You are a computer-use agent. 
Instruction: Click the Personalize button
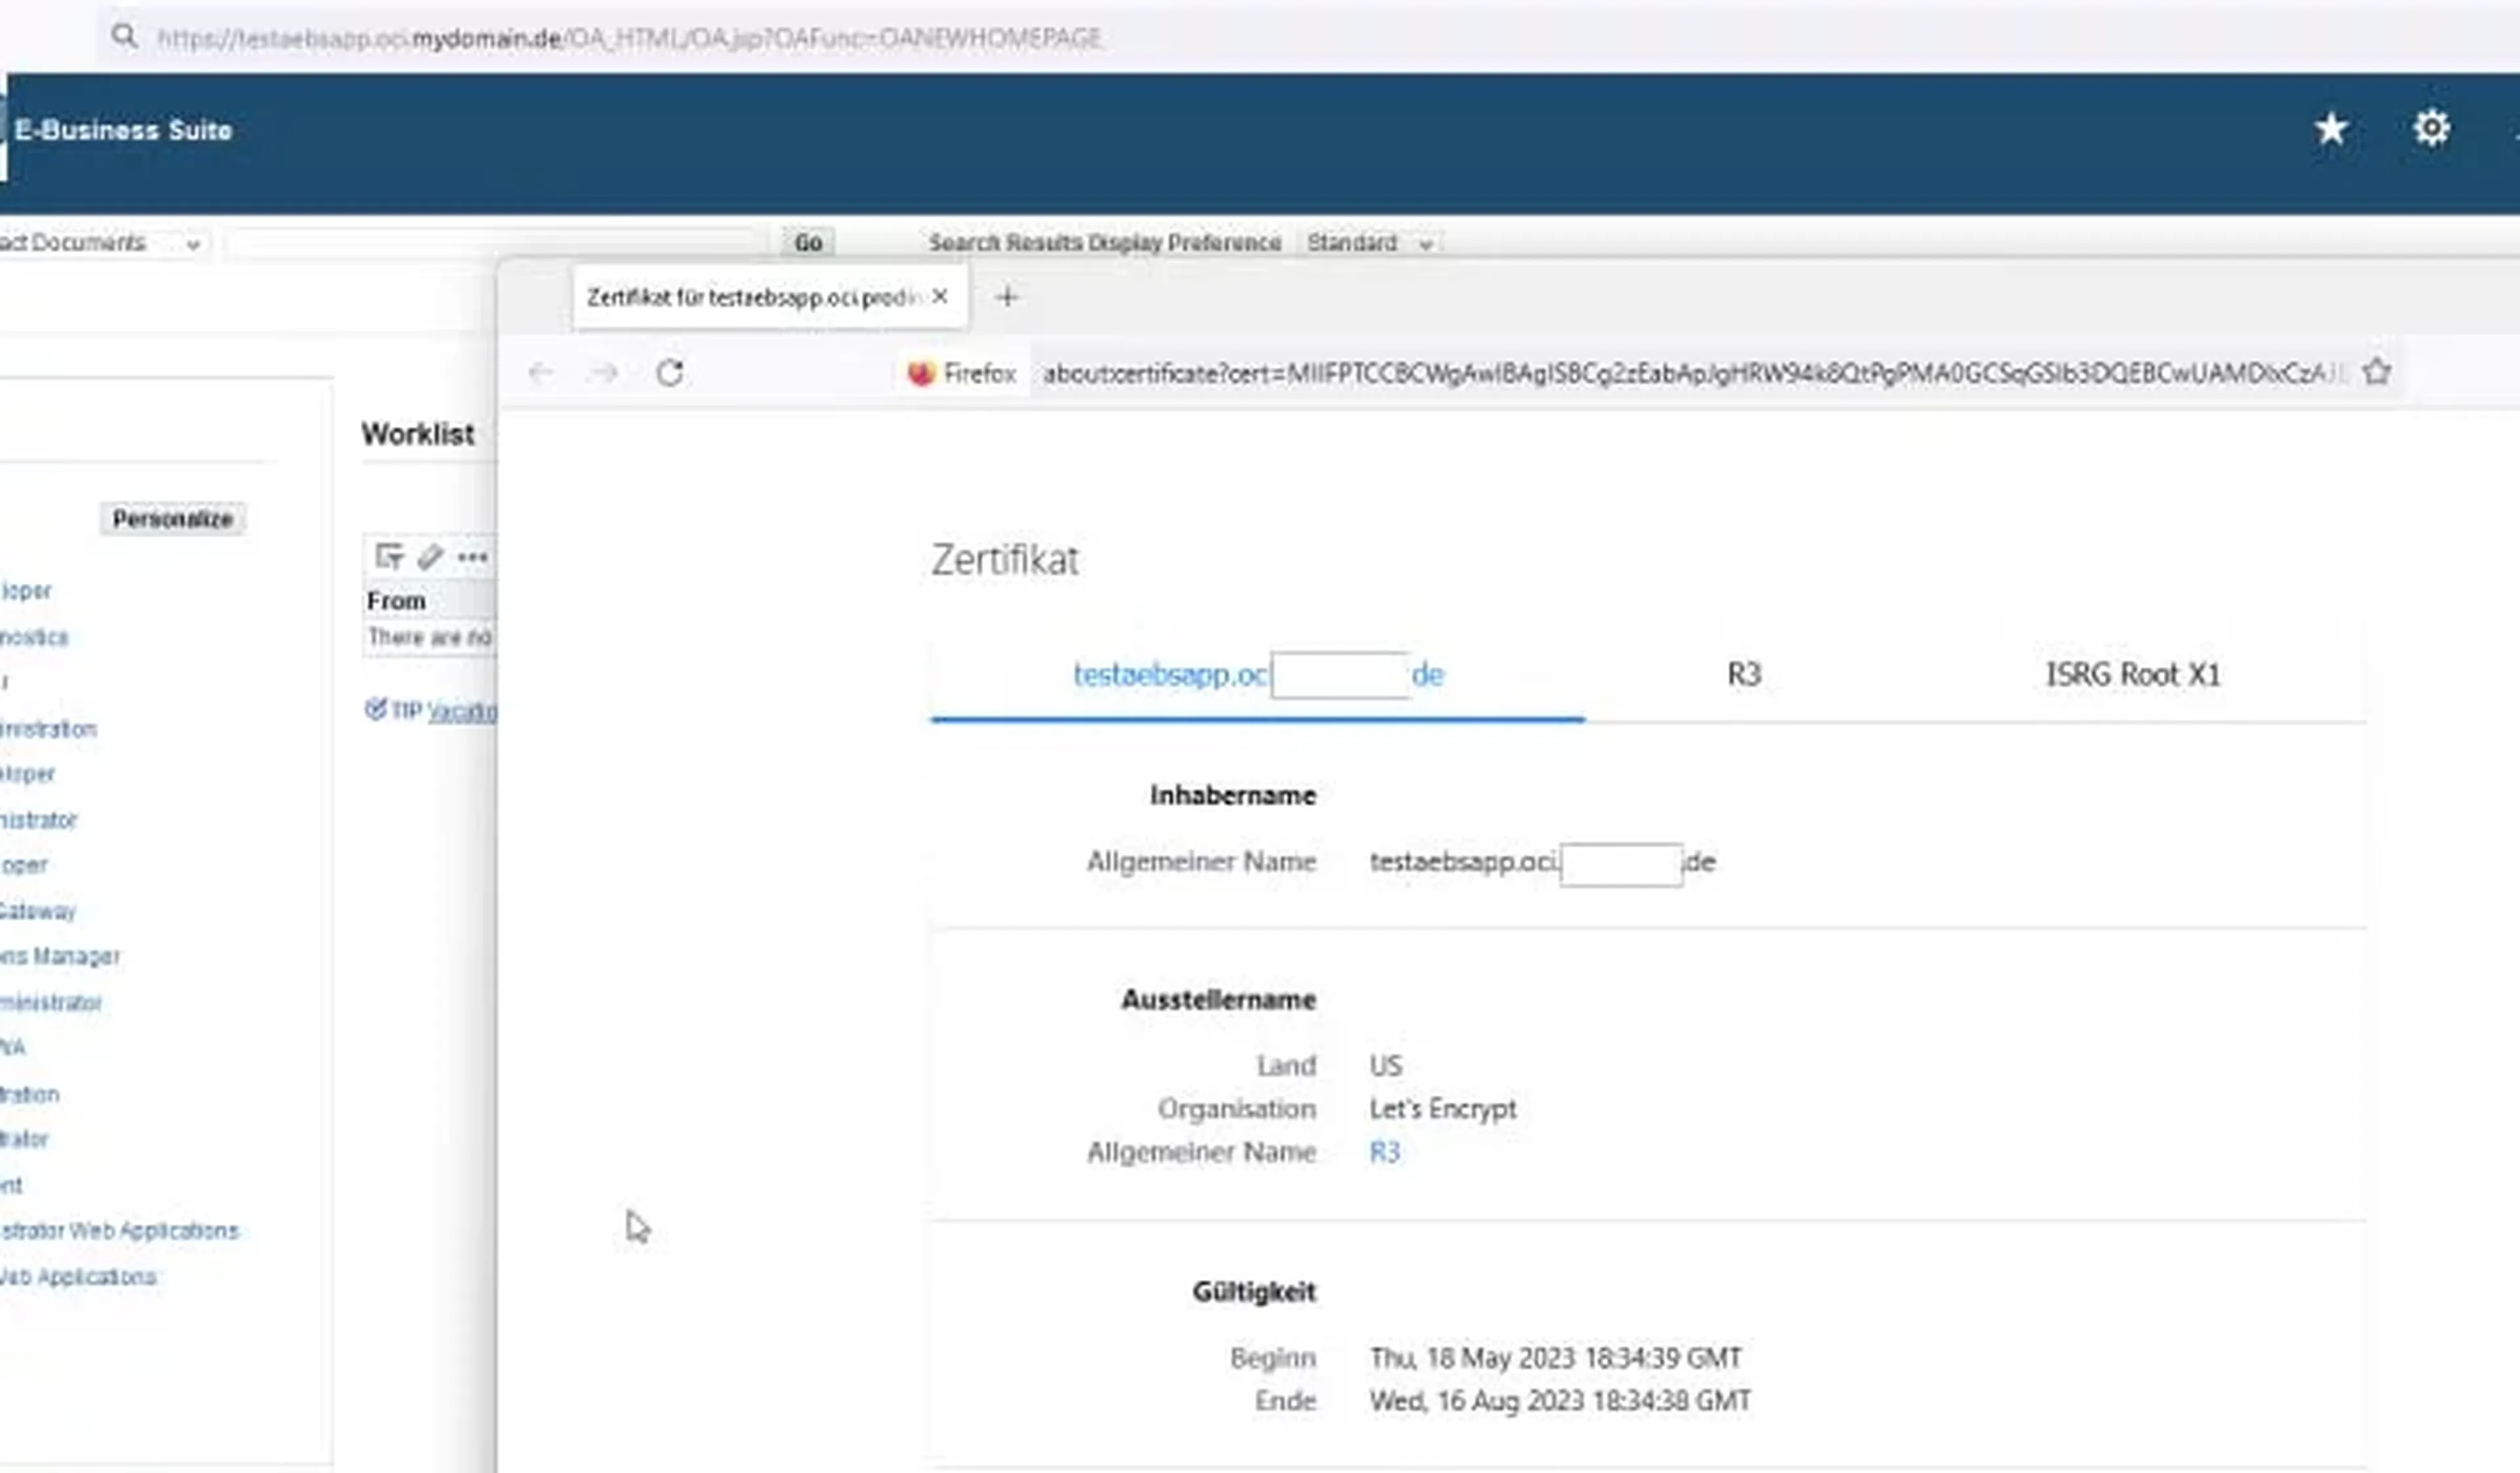[172, 519]
